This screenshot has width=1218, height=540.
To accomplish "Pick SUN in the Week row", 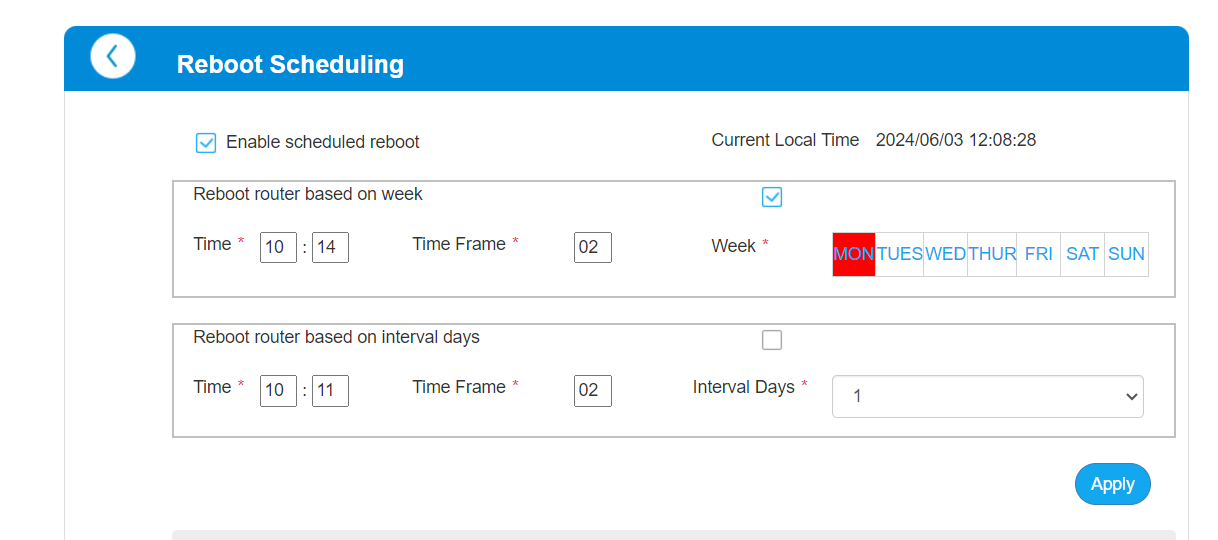I will click(x=1127, y=254).
